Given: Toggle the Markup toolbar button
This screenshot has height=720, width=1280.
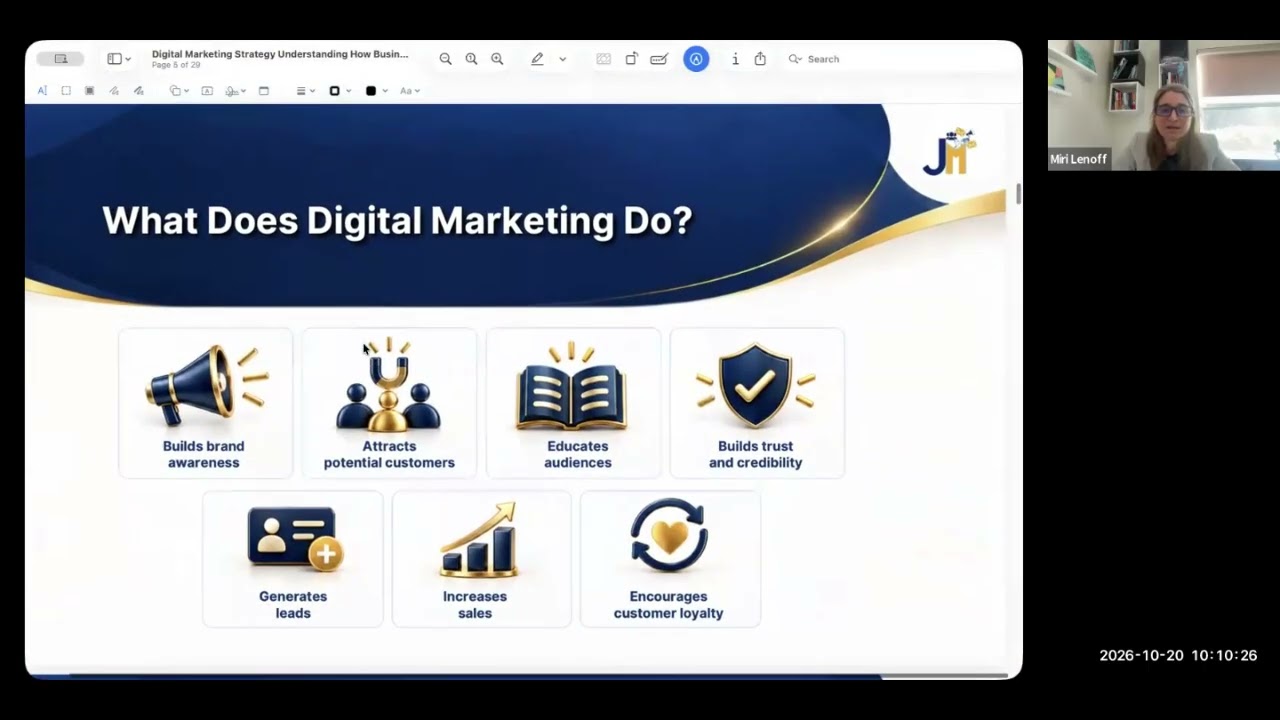Looking at the screenshot, I should tap(696, 59).
